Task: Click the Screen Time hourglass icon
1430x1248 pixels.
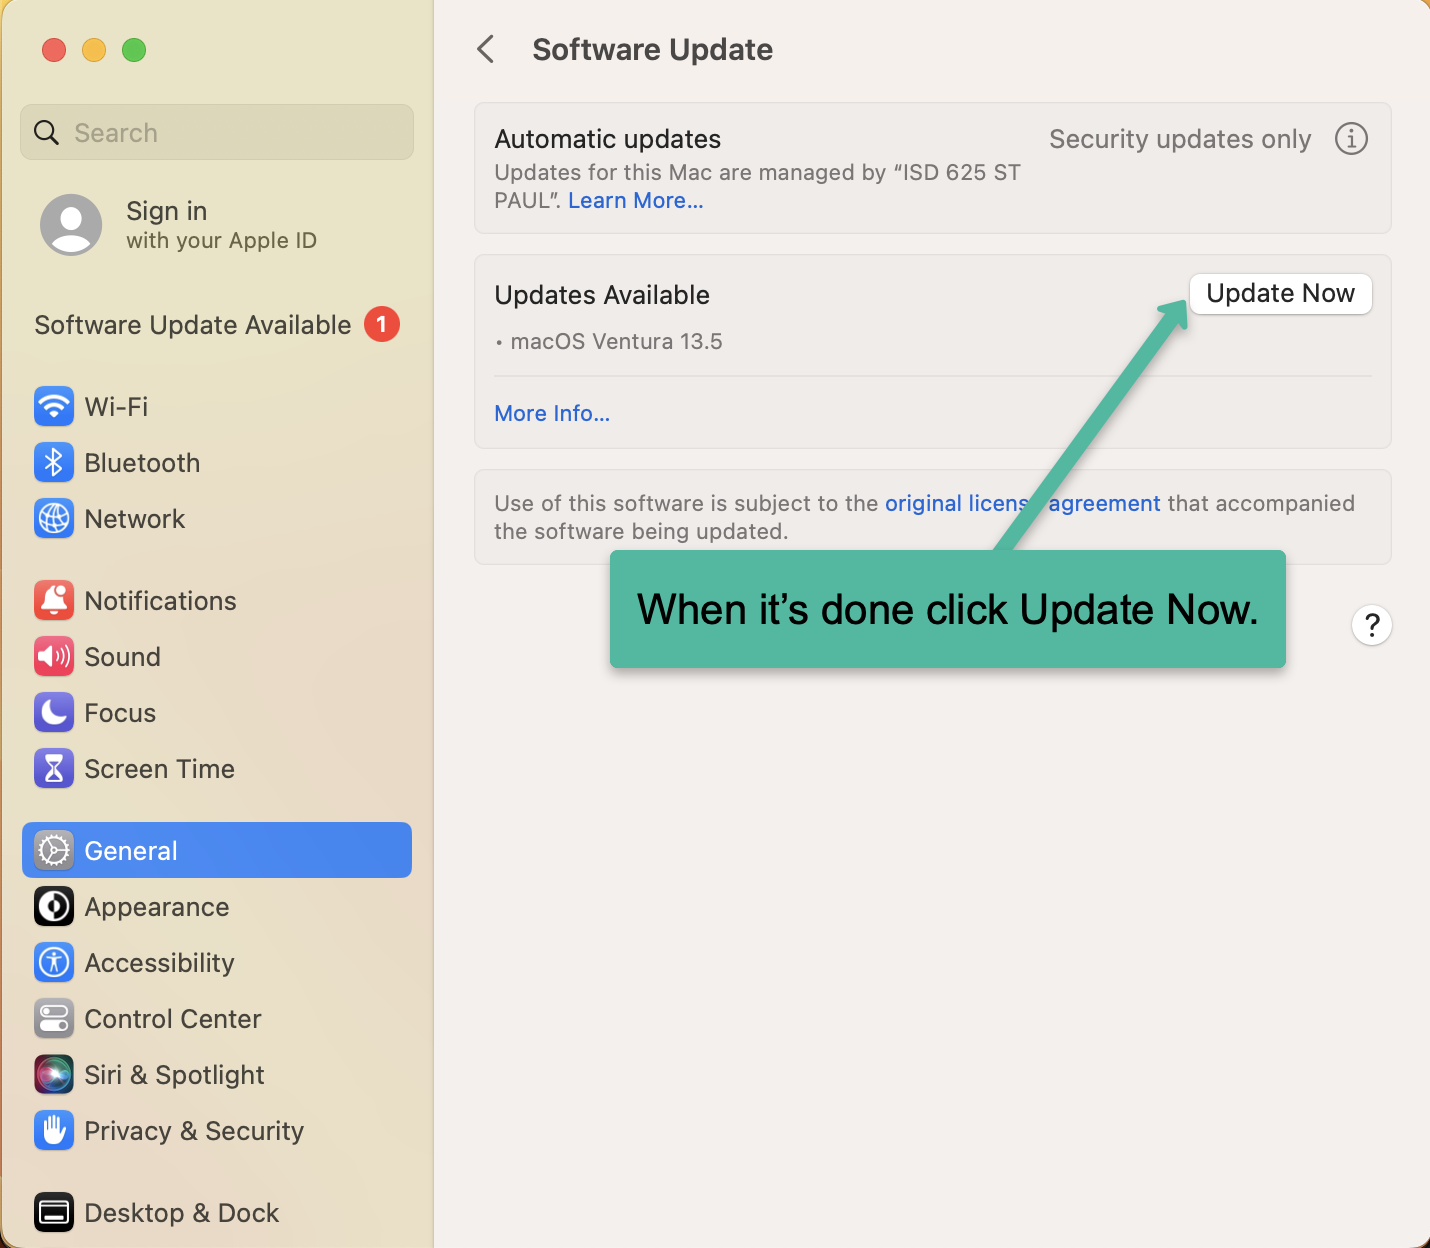Action: tap(54, 768)
